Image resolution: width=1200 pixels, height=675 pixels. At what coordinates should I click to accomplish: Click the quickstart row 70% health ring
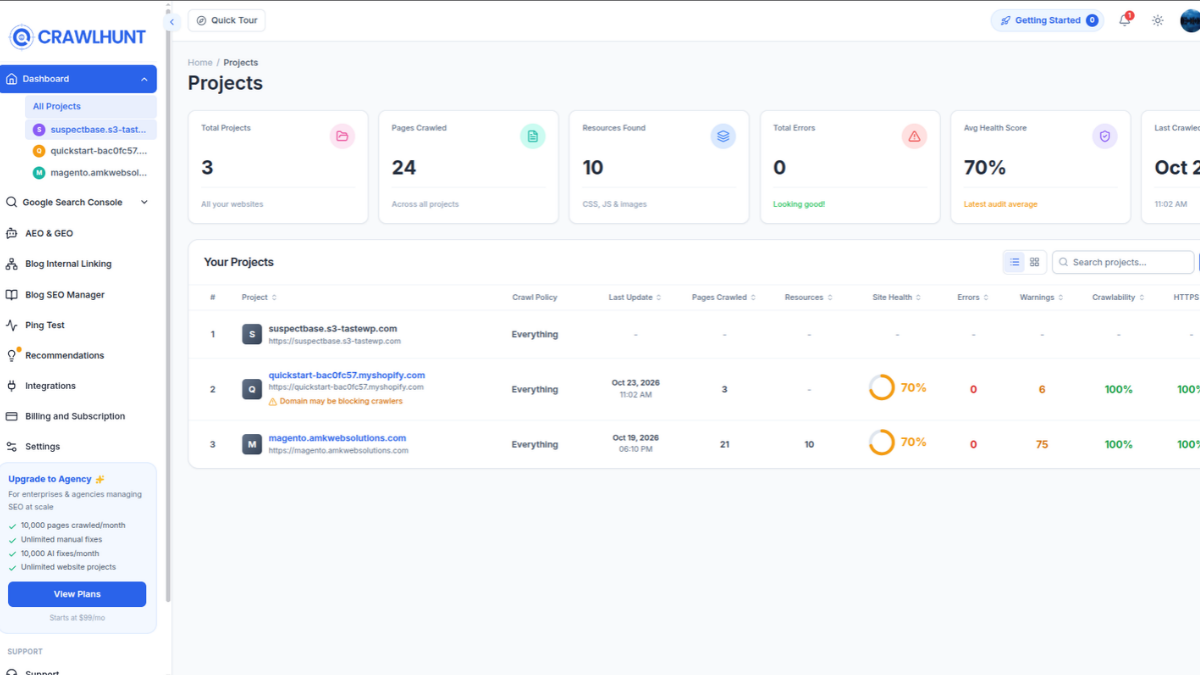pyautogui.click(x=881, y=388)
